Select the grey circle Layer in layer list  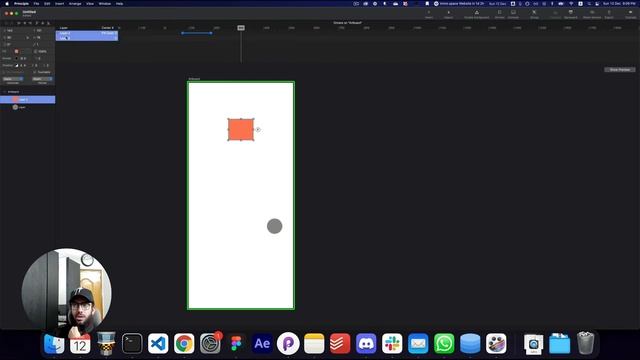(27, 107)
